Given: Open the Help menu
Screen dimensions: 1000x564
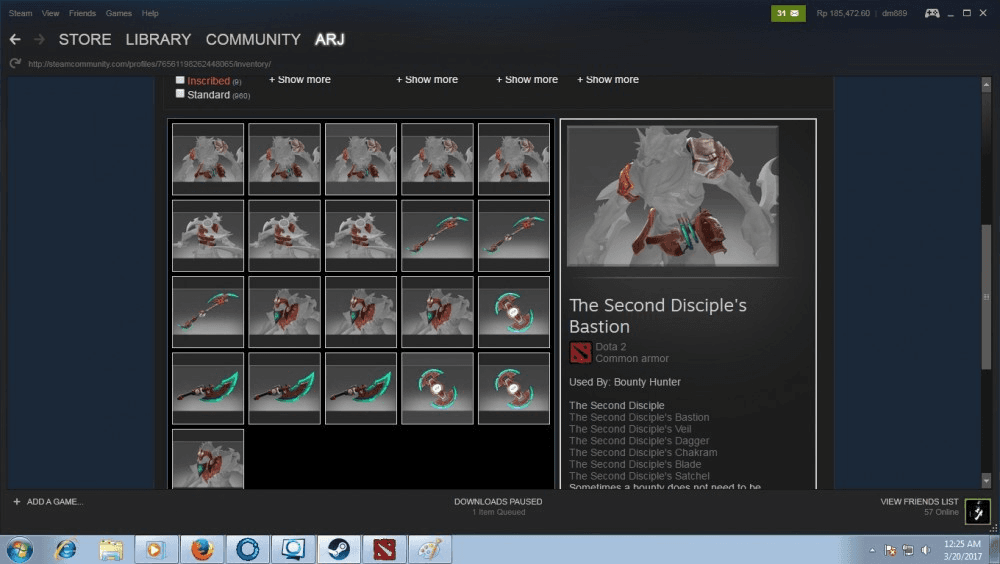Looking at the screenshot, I should pyautogui.click(x=150, y=13).
